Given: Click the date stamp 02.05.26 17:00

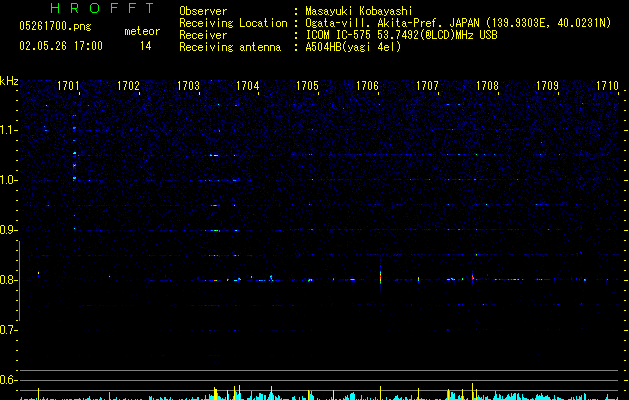Looking at the screenshot, I should click(x=61, y=46).
